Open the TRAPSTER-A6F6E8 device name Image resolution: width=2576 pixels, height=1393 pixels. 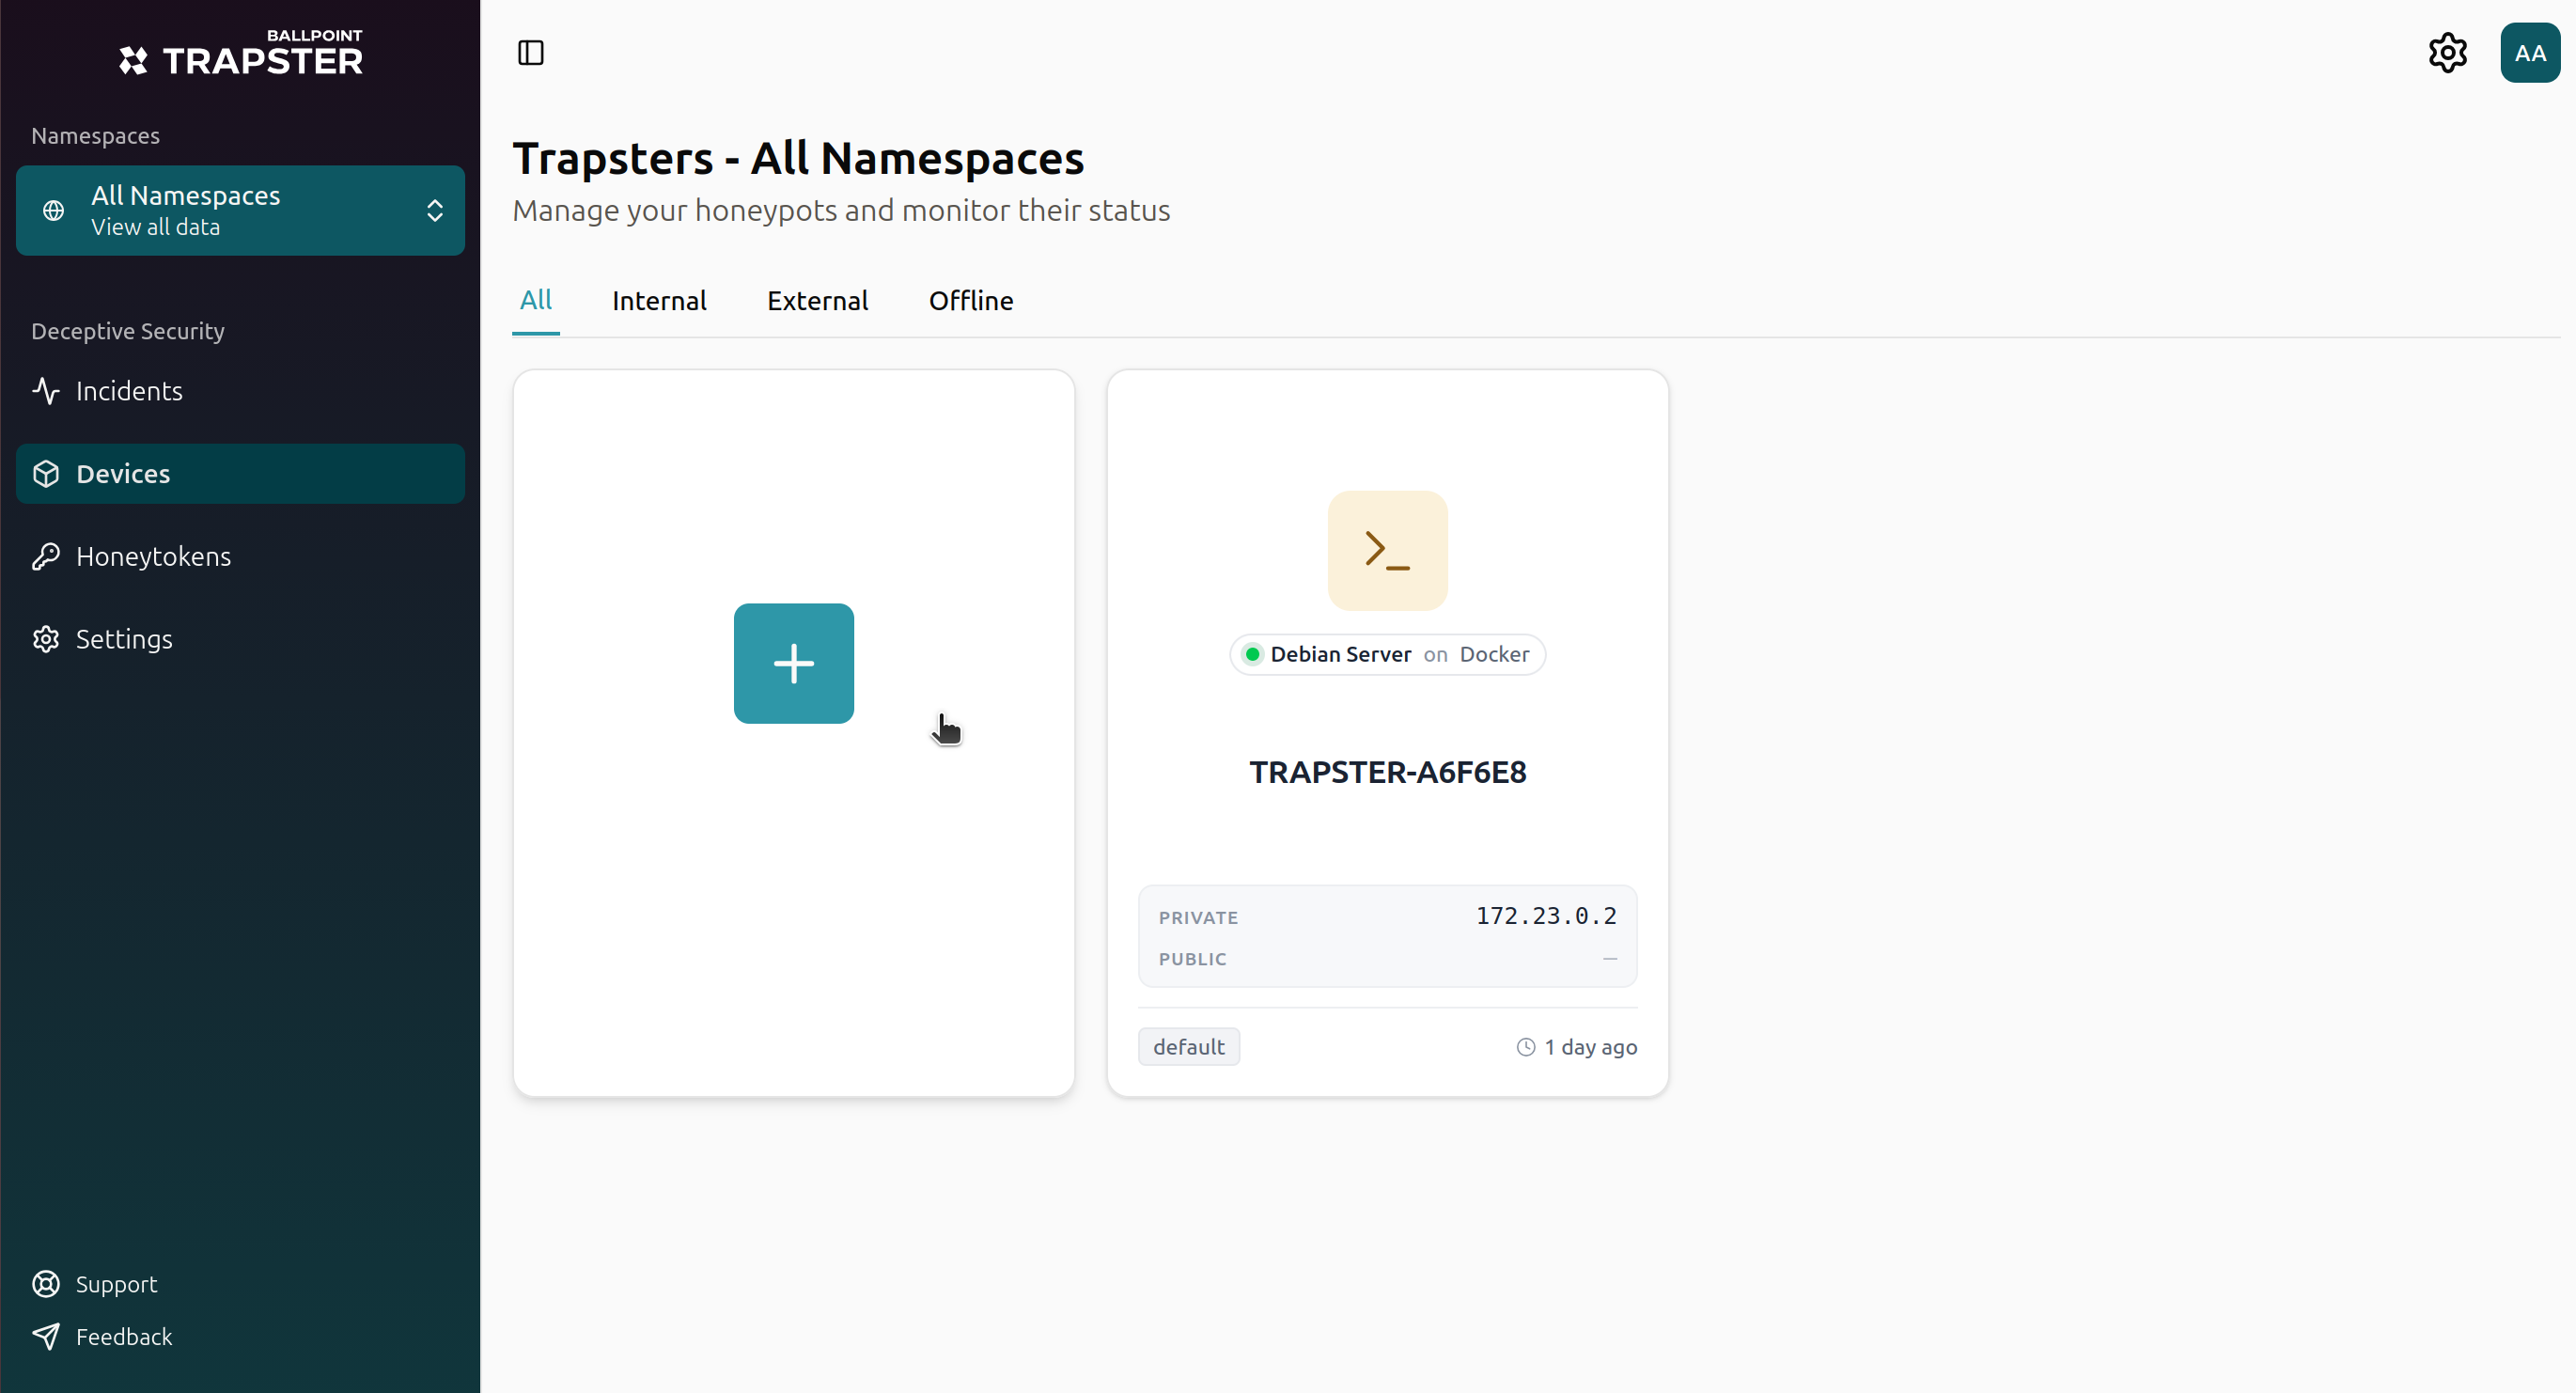1387,772
